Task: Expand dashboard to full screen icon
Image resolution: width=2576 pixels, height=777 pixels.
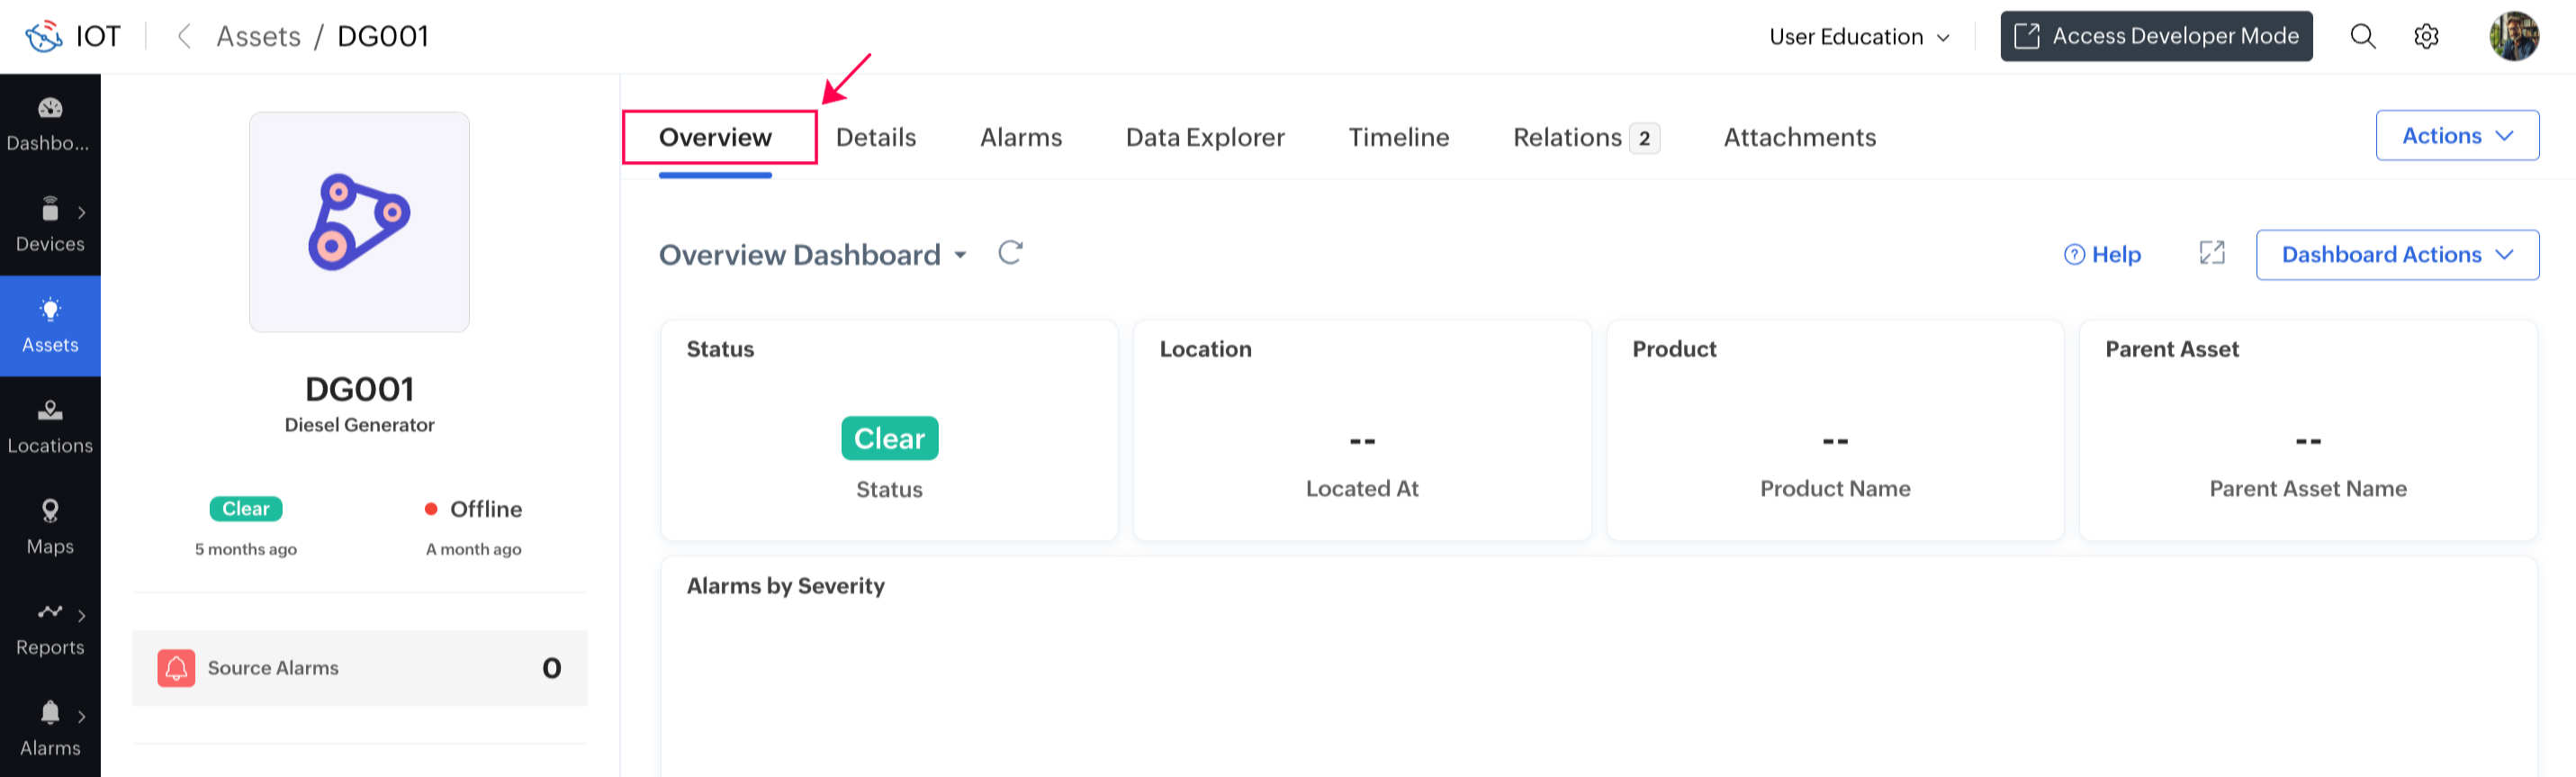Action: pos(2212,254)
